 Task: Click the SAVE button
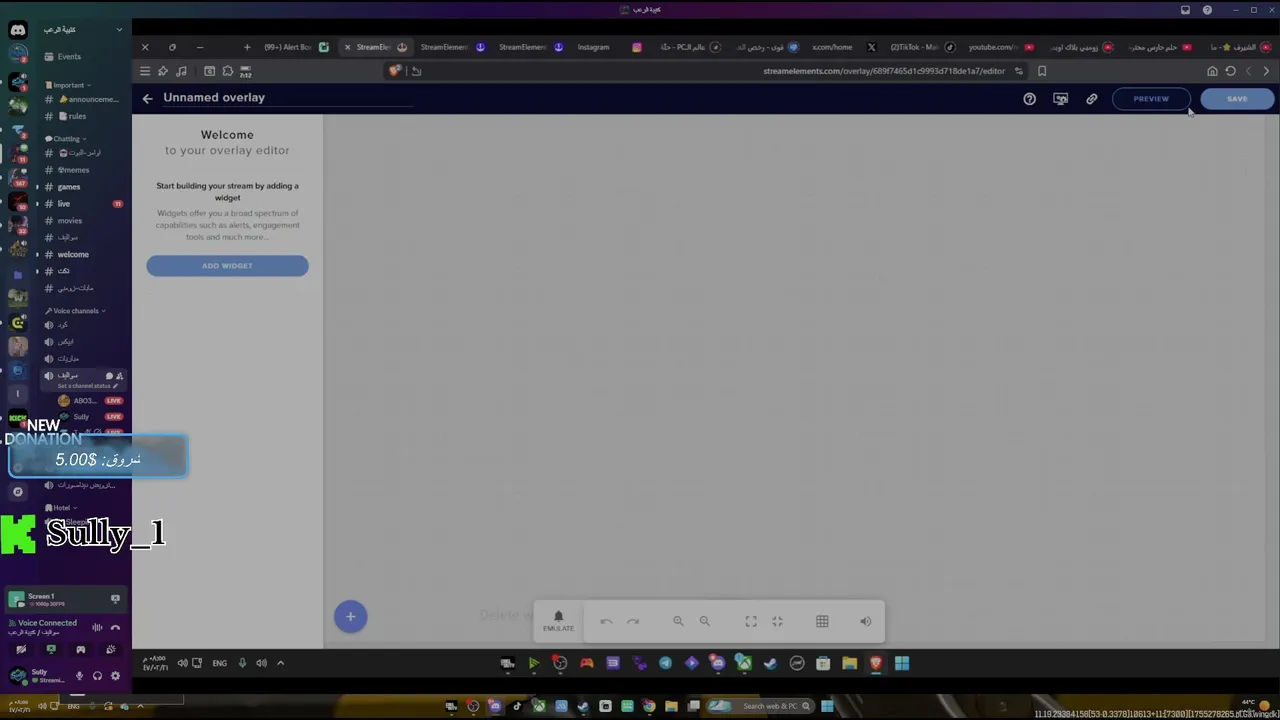pos(1237,99)
